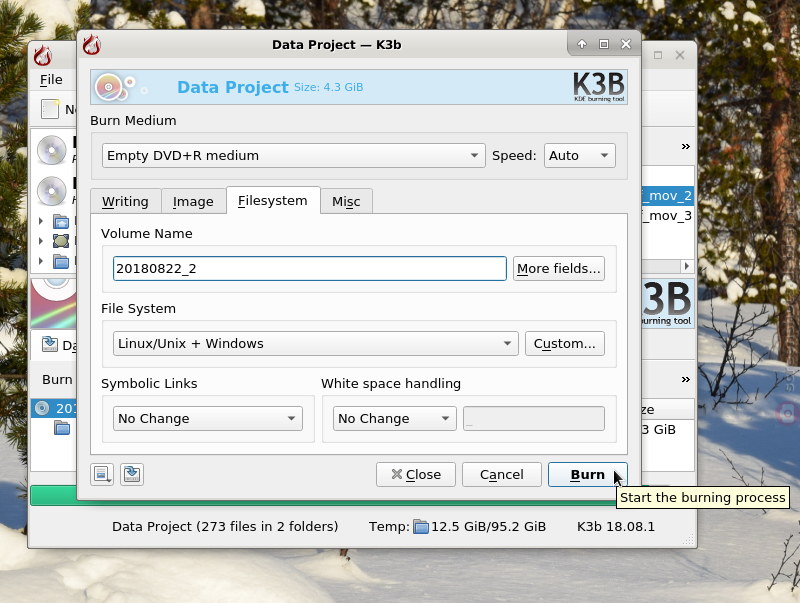Screen dimensions: 800x603
Task: Select the file ending with _mov_3
Action: coord(668,216)
